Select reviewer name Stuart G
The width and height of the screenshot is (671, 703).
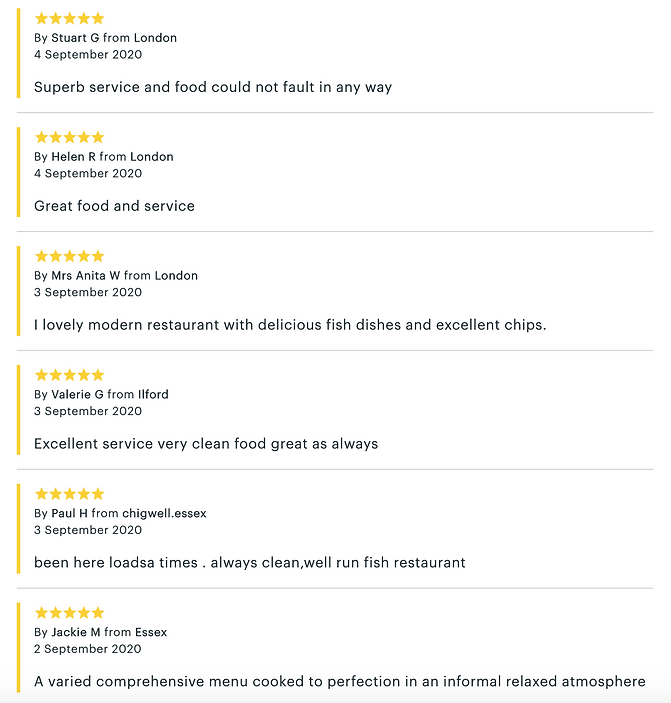(75, 38)
